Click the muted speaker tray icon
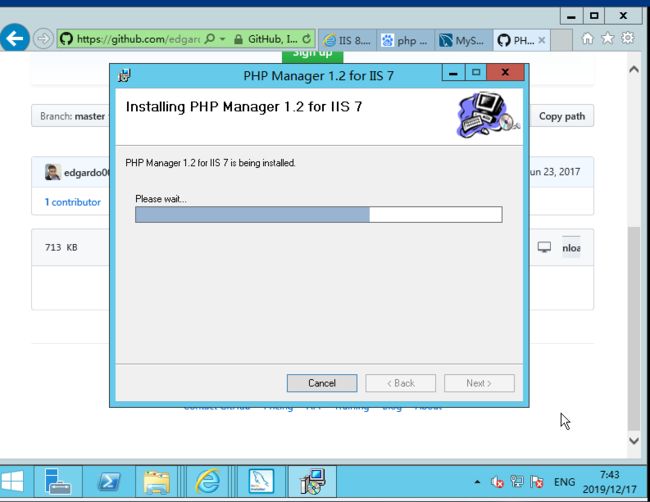Viewport: 650px width, 502px height. pos(497,482)
